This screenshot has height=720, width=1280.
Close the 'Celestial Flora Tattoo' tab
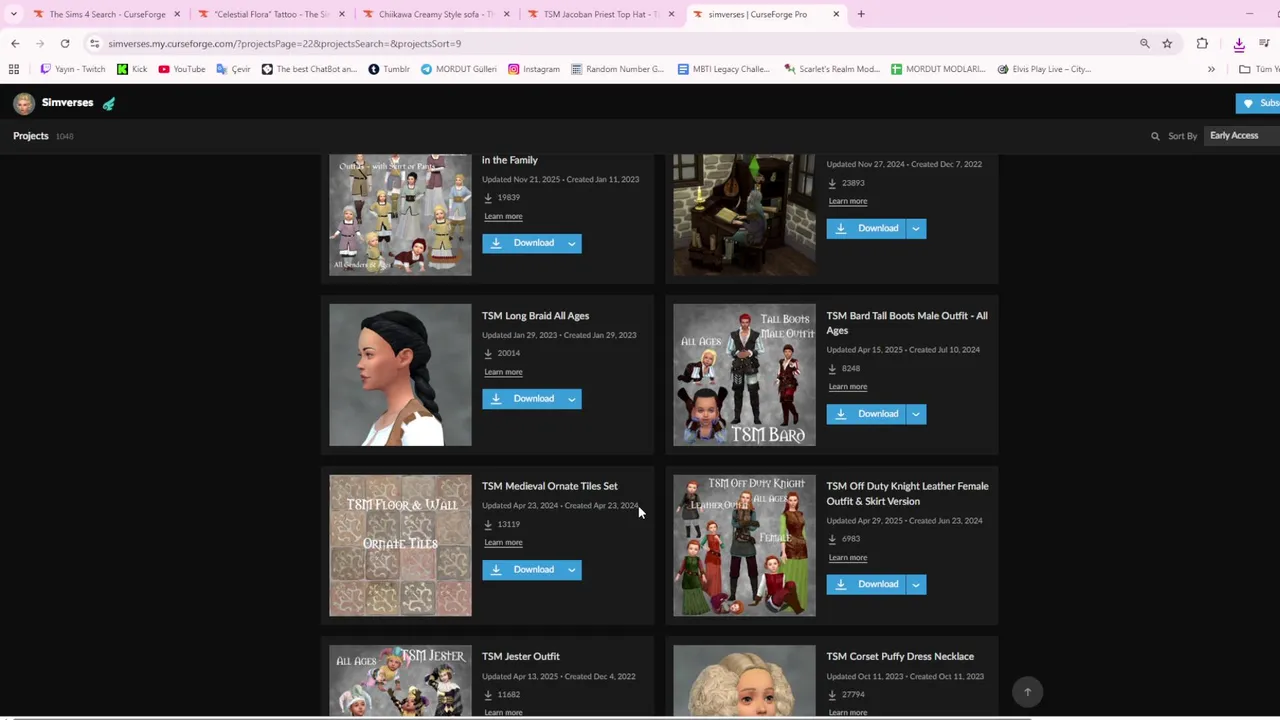tap(342, 14)
